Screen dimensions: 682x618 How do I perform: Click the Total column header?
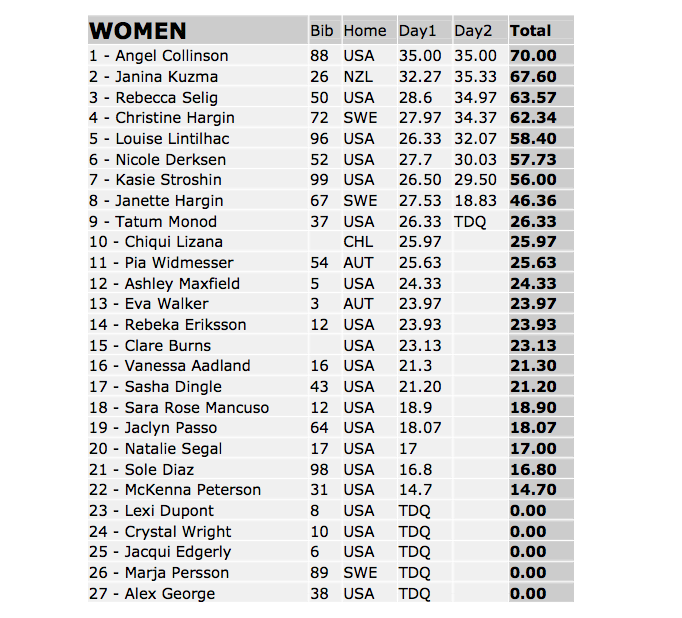(x=530, y=31)
